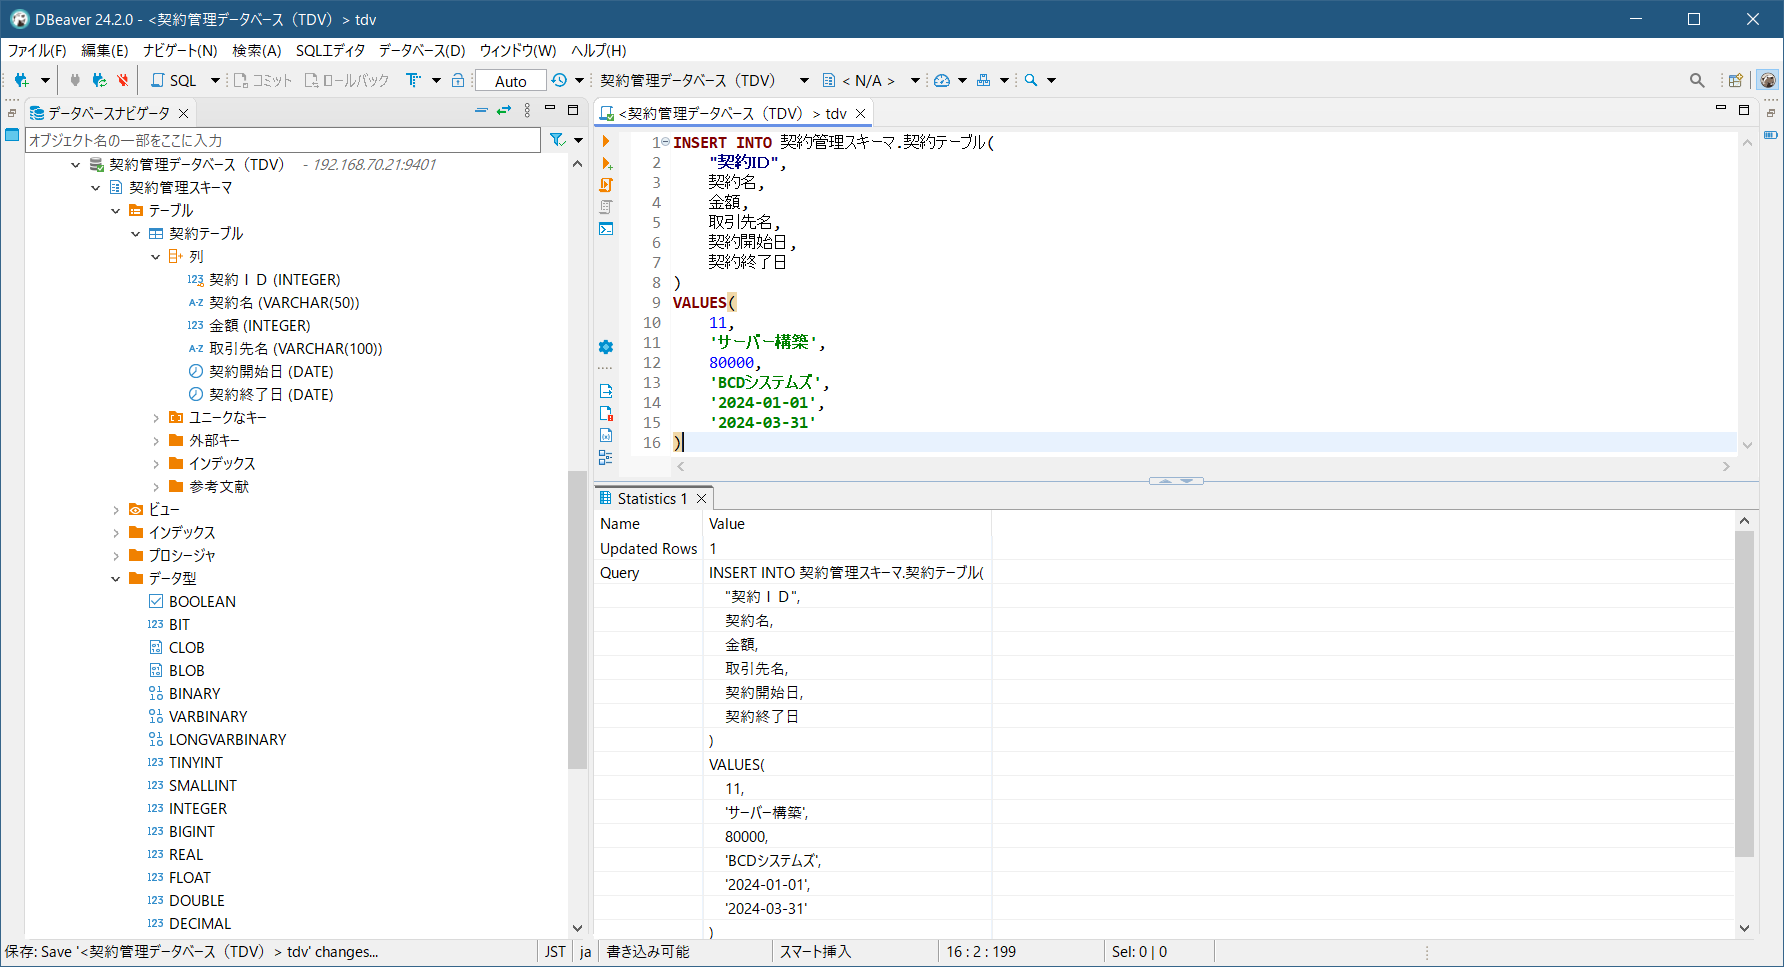
Task: Click the transaction mode icon
Action: (413, 80)
